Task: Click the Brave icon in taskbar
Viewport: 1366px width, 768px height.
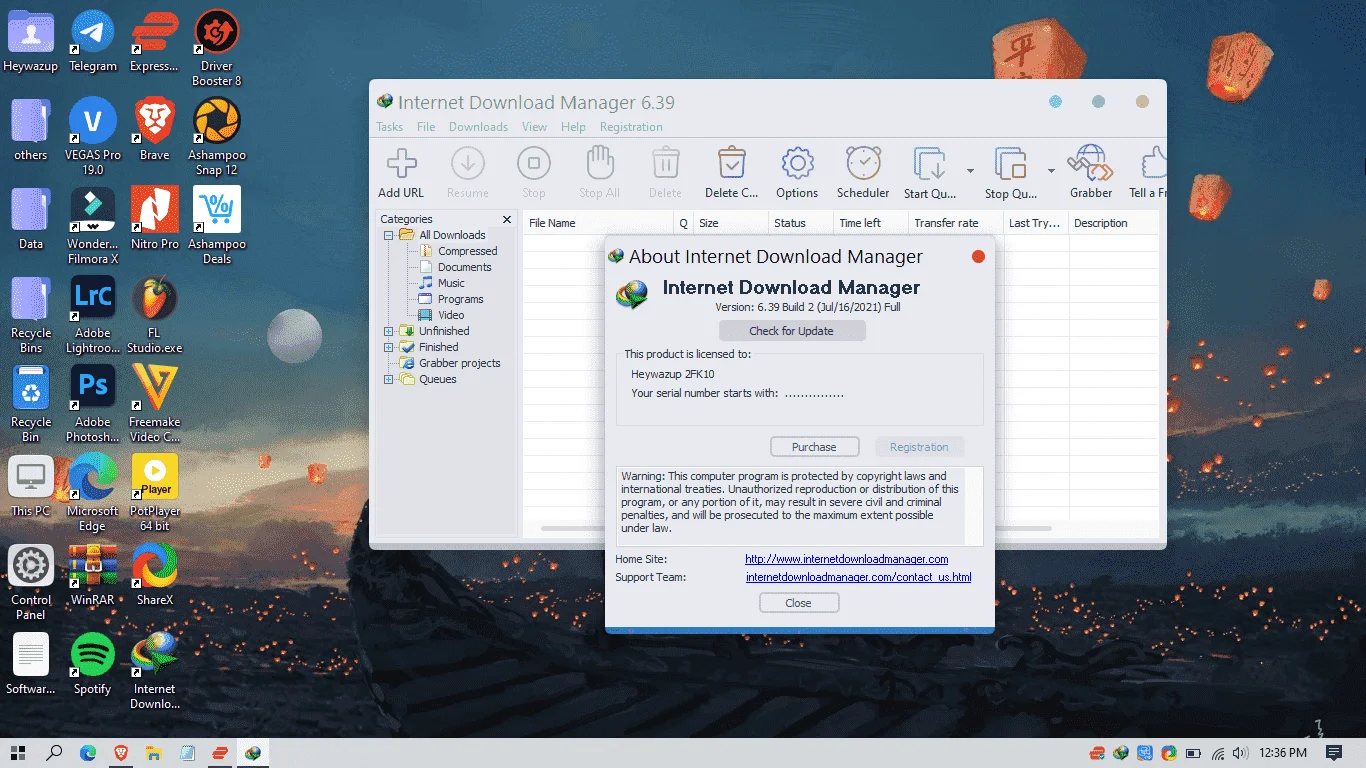Action: point(121,753)
